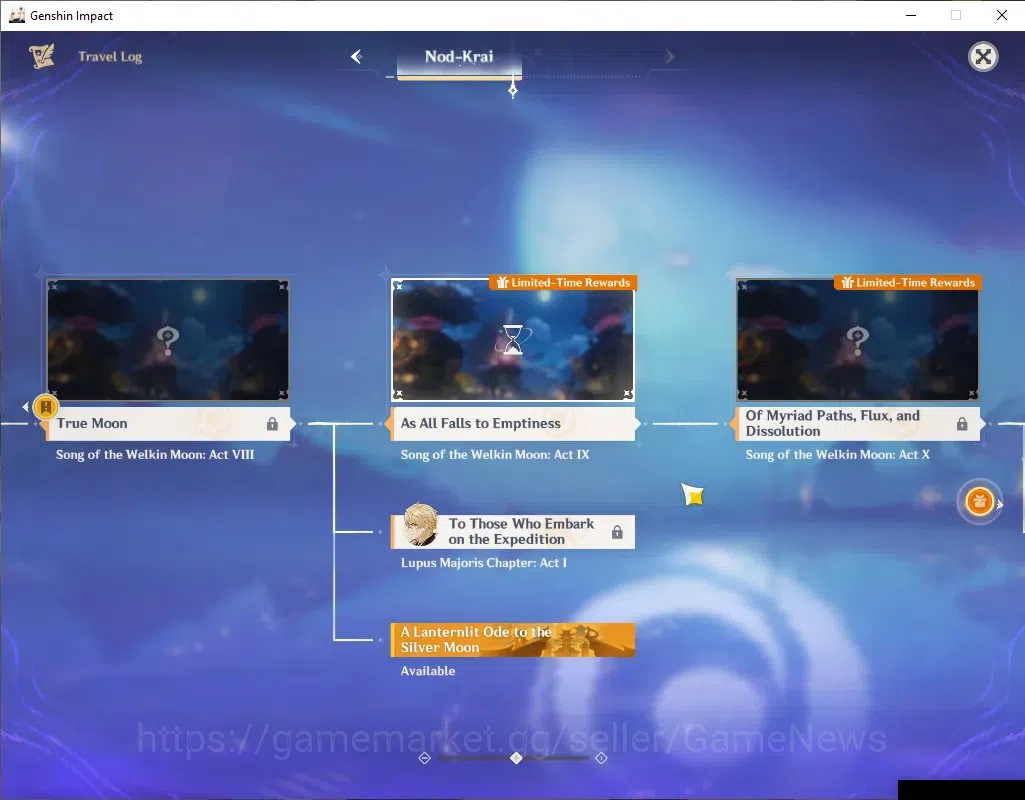Click the orange gift rewards button
1025x800 pixels.
(x=979, y=502)
